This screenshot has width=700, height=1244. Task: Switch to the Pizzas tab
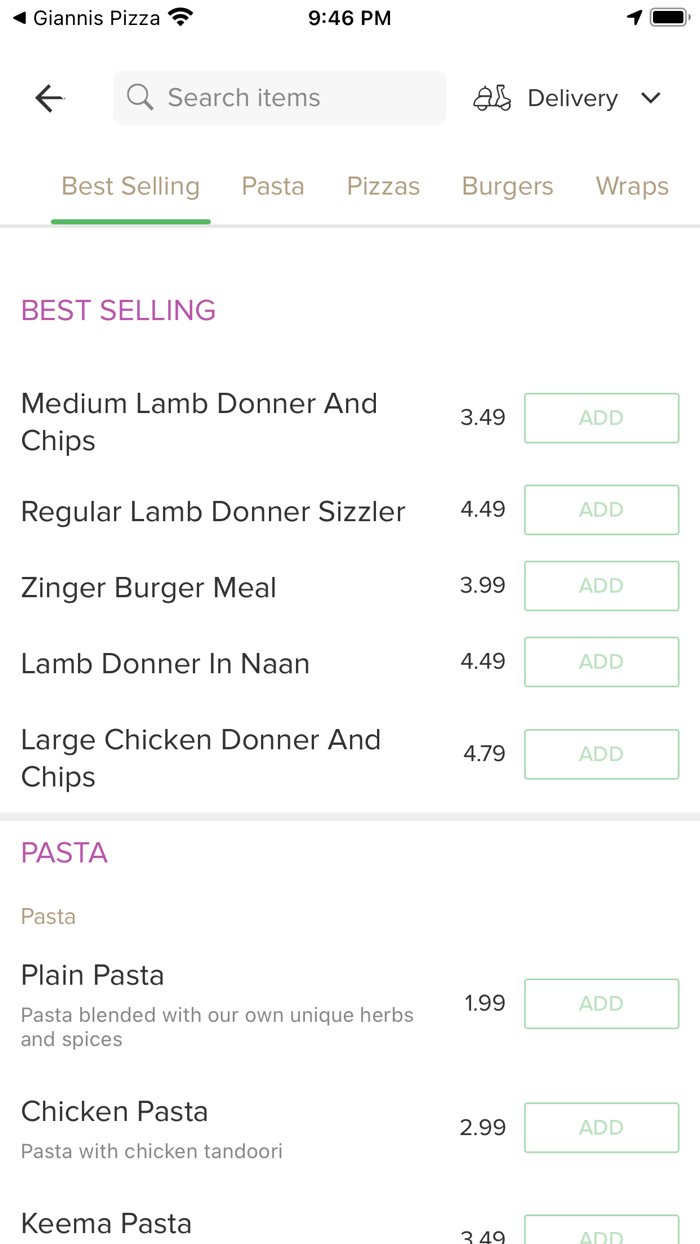click(x=383, y=187)
